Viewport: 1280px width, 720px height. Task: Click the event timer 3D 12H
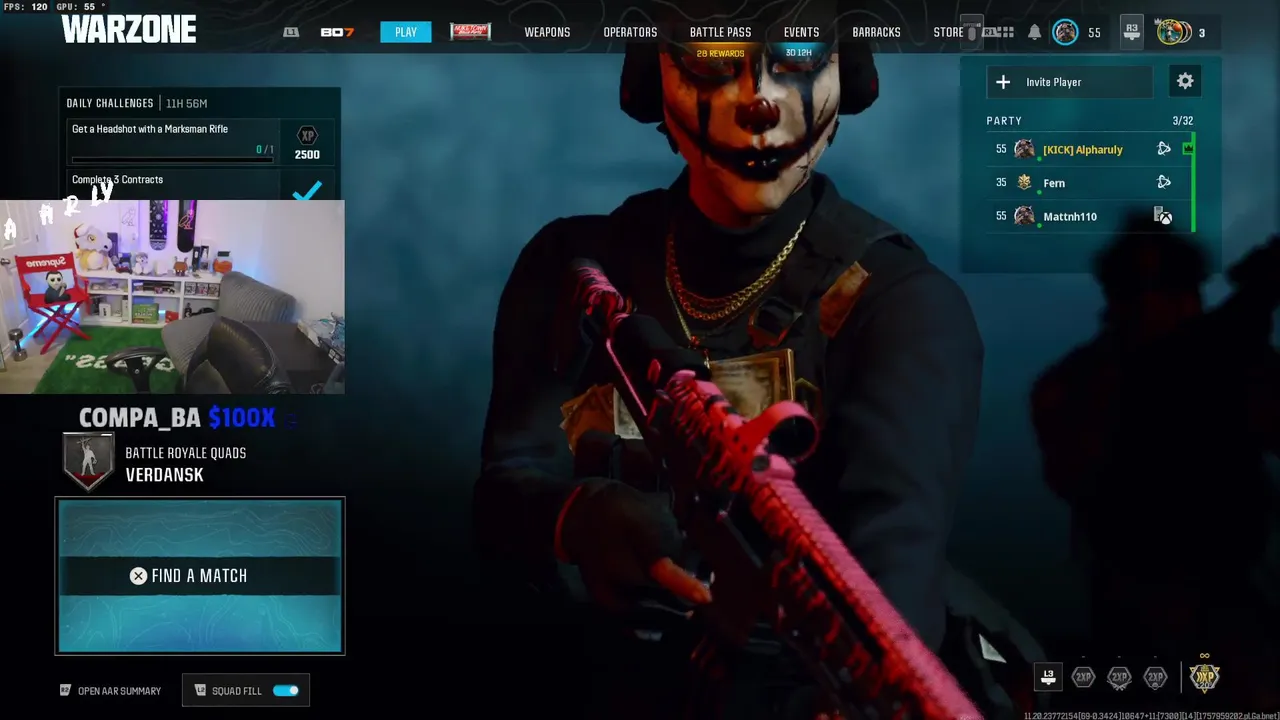(x=798, y=53)
